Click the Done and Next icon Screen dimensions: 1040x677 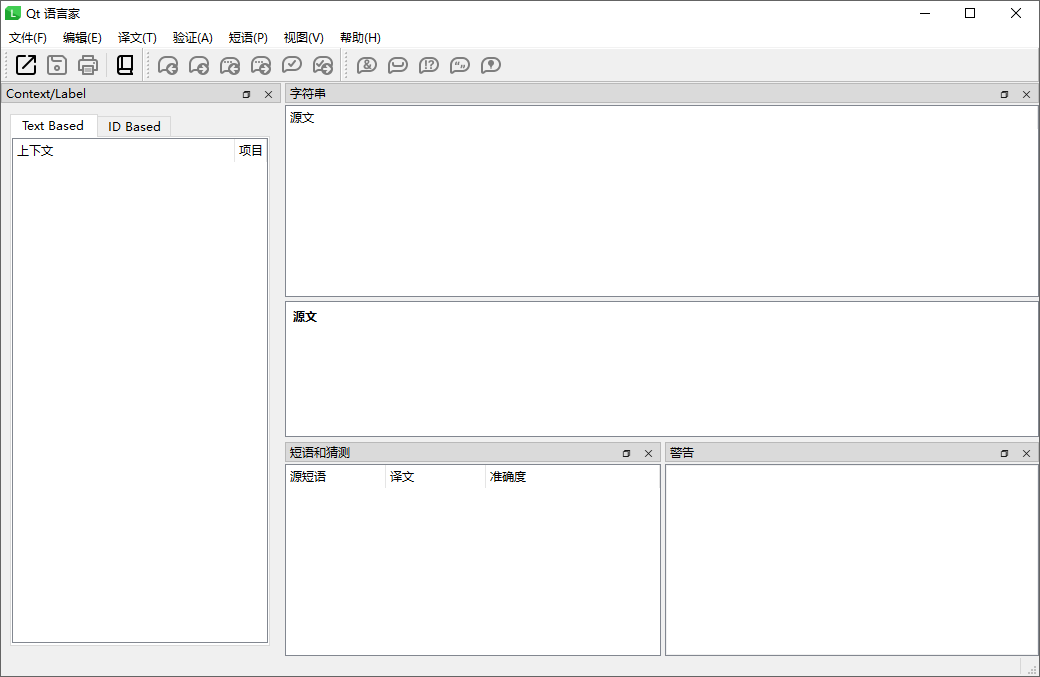[x=323, y=65]
